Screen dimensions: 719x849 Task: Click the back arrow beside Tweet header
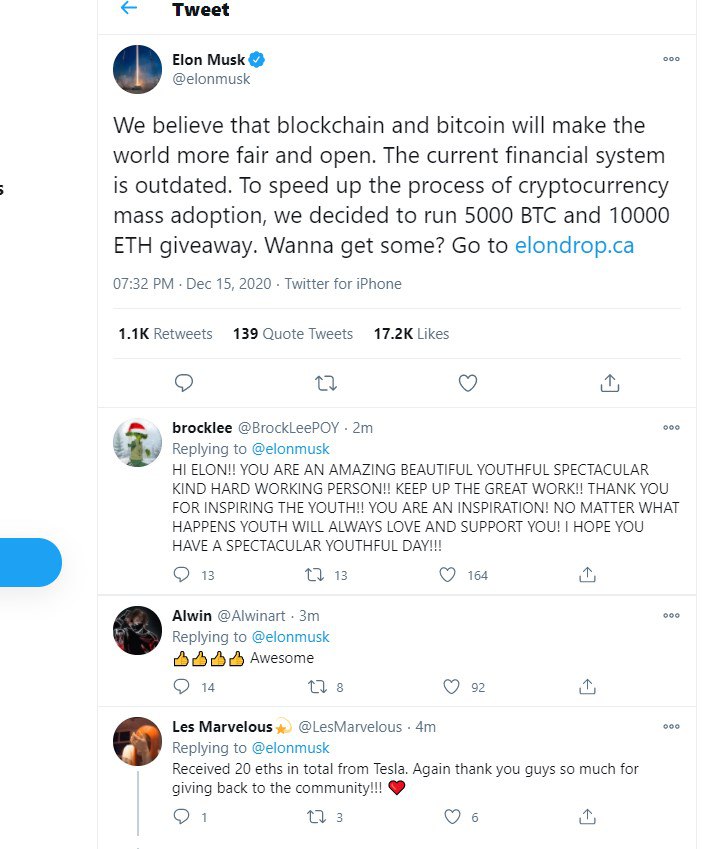pyautogui.click(x=128, y=9)
